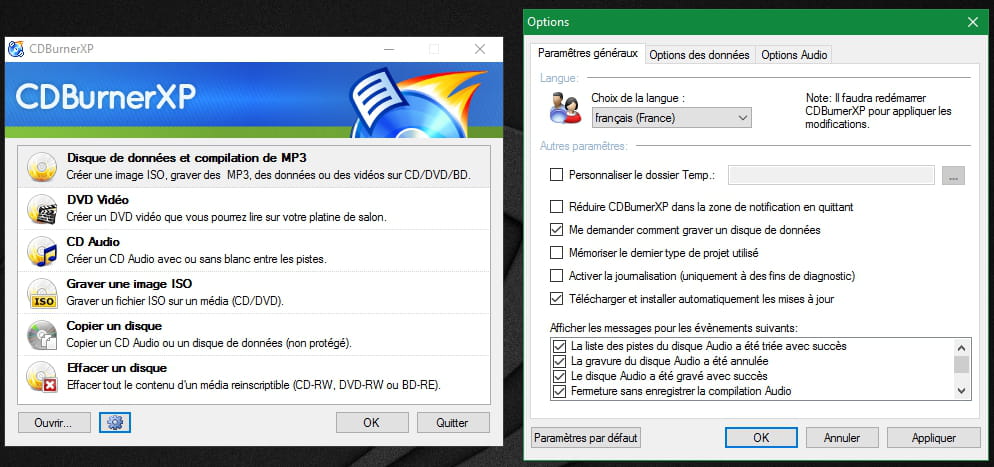Uncheck Le disque Audio a été gravé avec succès

pos(559,376)
